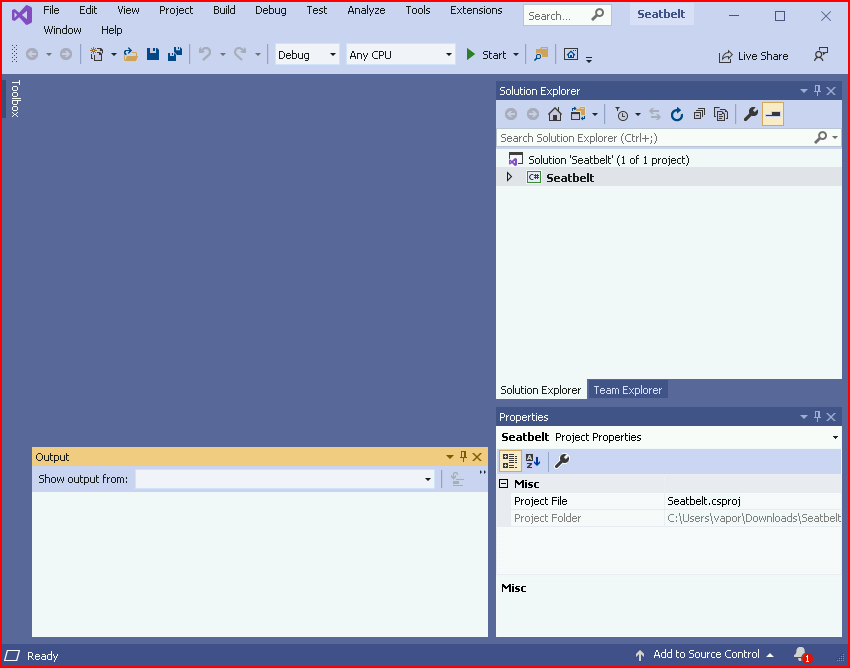This screenshot has width=850, height=668.
Task: Open the File menu
Action: [51, 10]
